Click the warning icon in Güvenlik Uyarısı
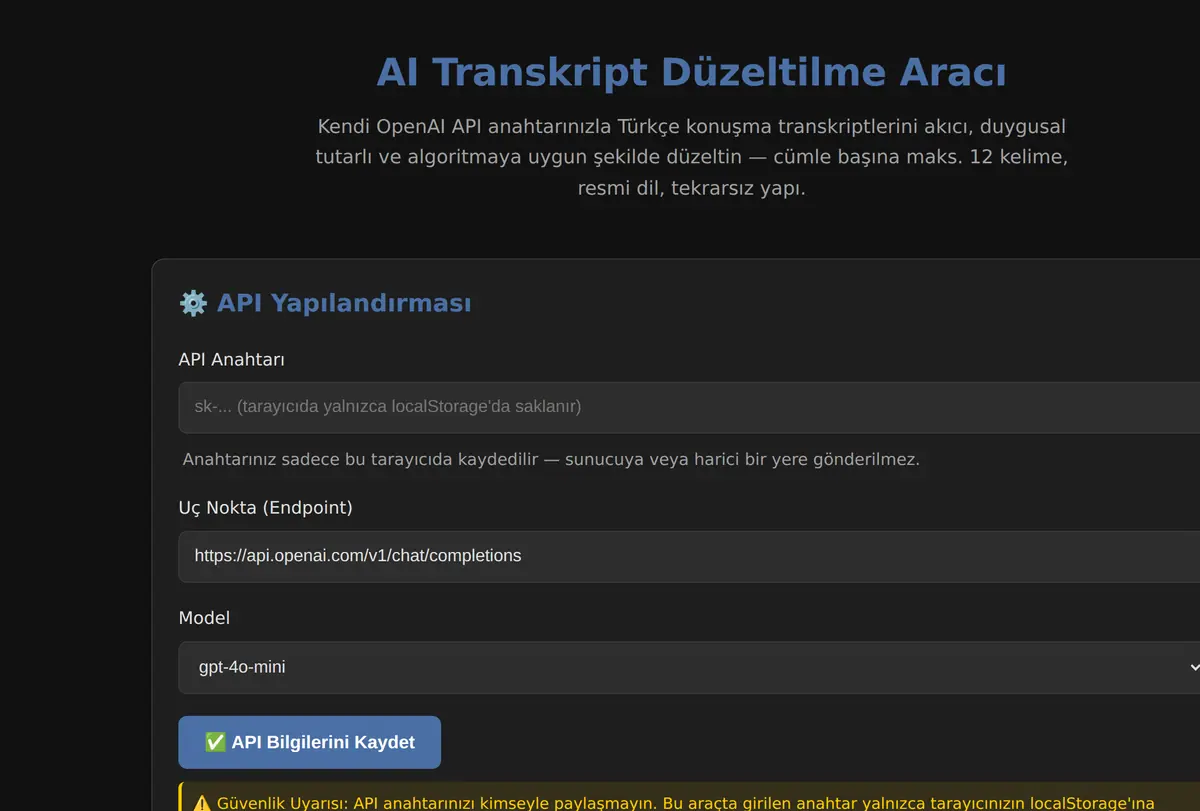Screen dimensions: 1200x811 pos(202,803)
